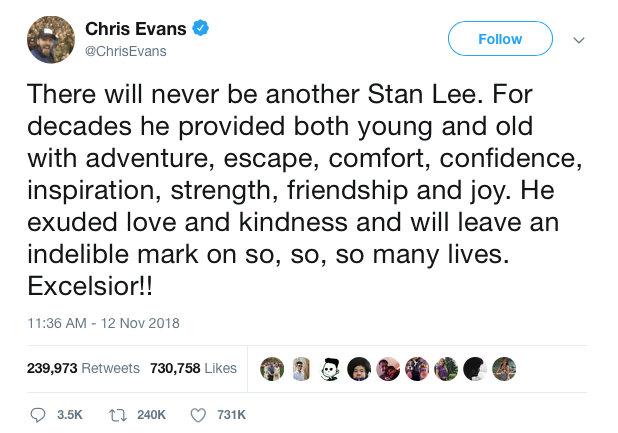Open the cartoon drawing liker avatar
The height and width of the screenshot is (433, 618).
329,368
